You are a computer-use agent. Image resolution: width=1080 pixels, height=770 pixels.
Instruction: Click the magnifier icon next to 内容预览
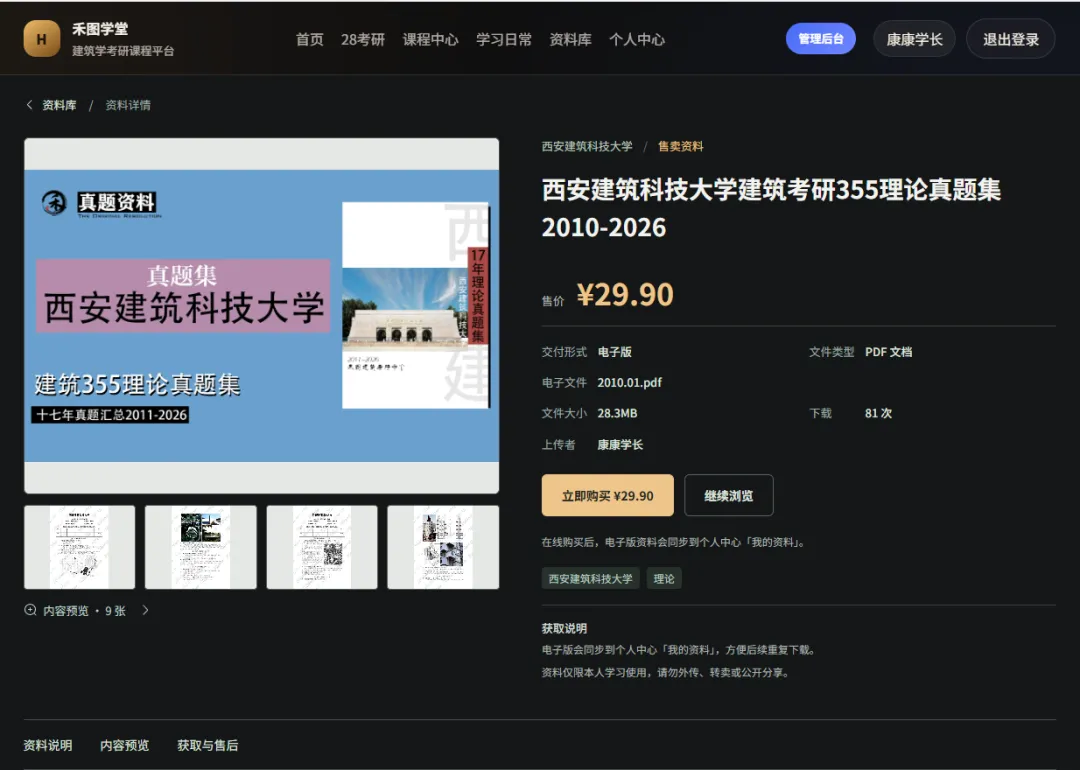30,610
